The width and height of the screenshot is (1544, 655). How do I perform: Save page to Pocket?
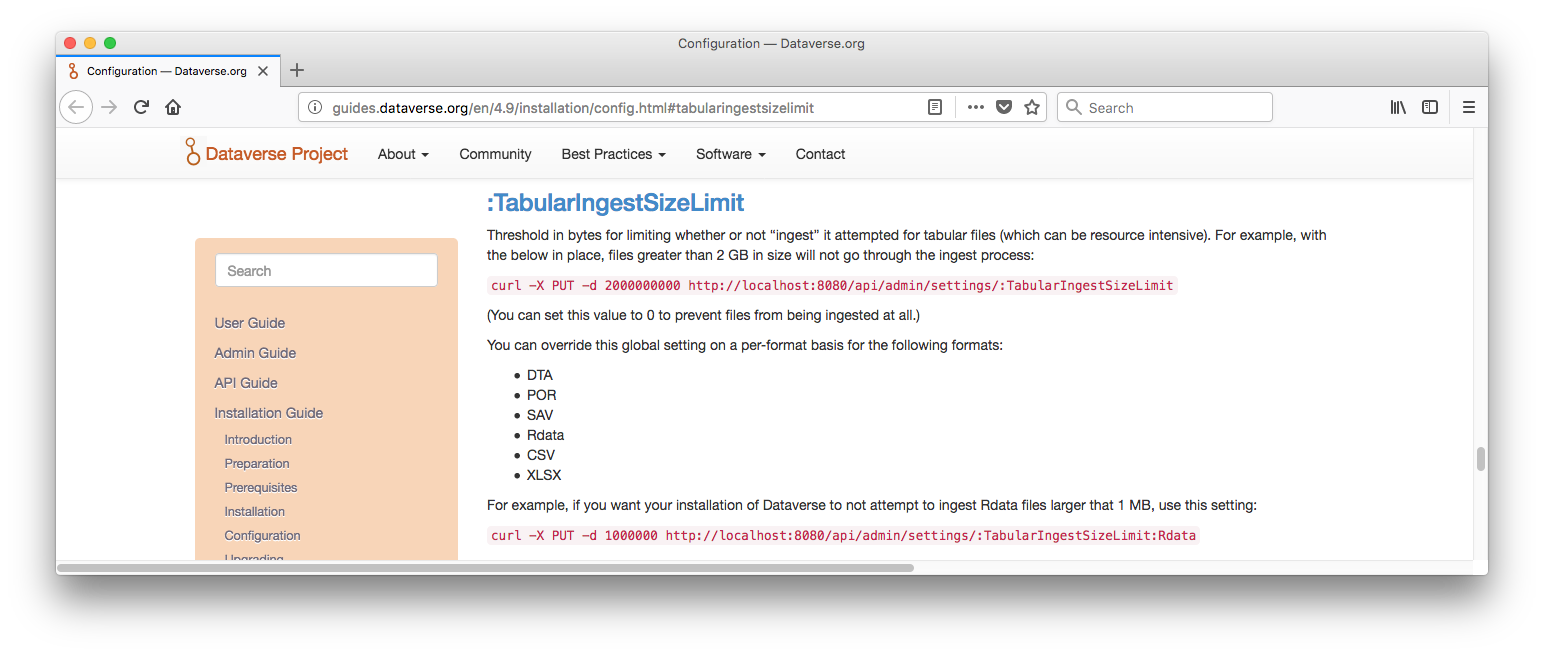[x=1004, y=107]
